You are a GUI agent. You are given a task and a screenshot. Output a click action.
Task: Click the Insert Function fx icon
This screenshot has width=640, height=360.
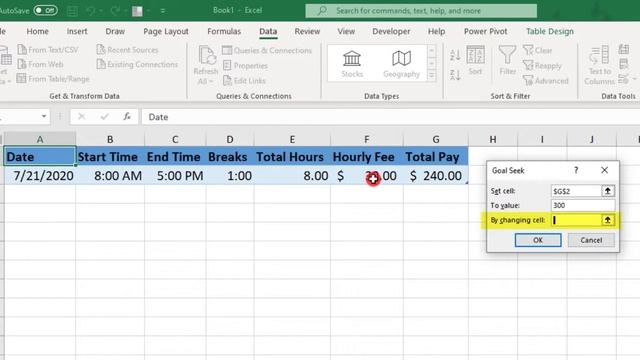click(x=127, y=117)
